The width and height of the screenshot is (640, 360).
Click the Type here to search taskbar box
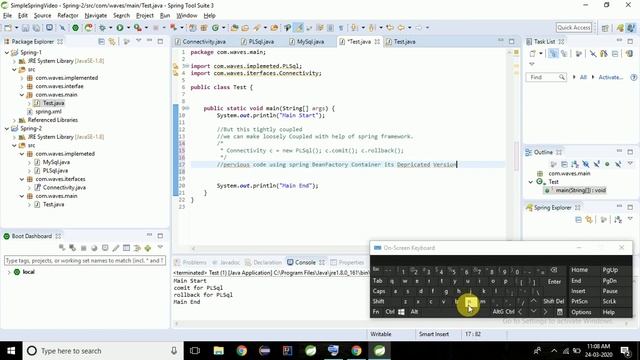pos(103,351)
